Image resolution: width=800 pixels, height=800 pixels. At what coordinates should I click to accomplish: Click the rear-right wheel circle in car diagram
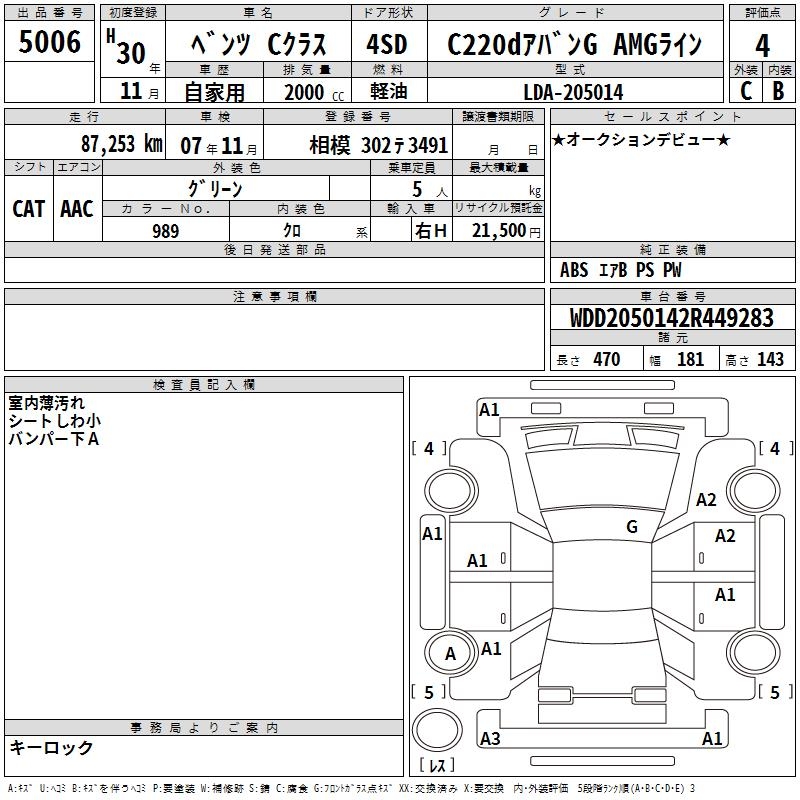(x=752, y=654)
